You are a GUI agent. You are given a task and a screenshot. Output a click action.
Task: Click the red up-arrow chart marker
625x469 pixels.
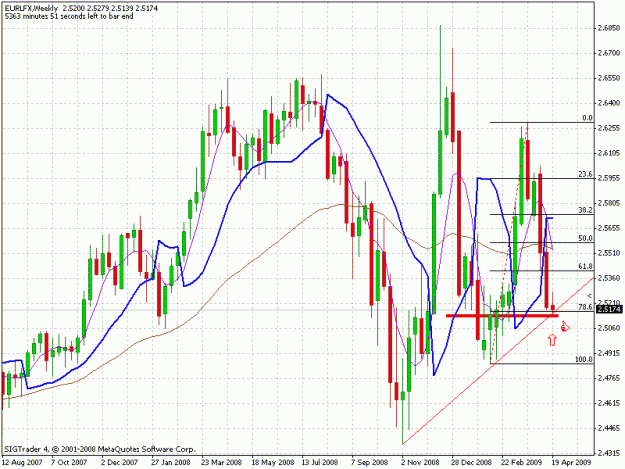(552, 339)
